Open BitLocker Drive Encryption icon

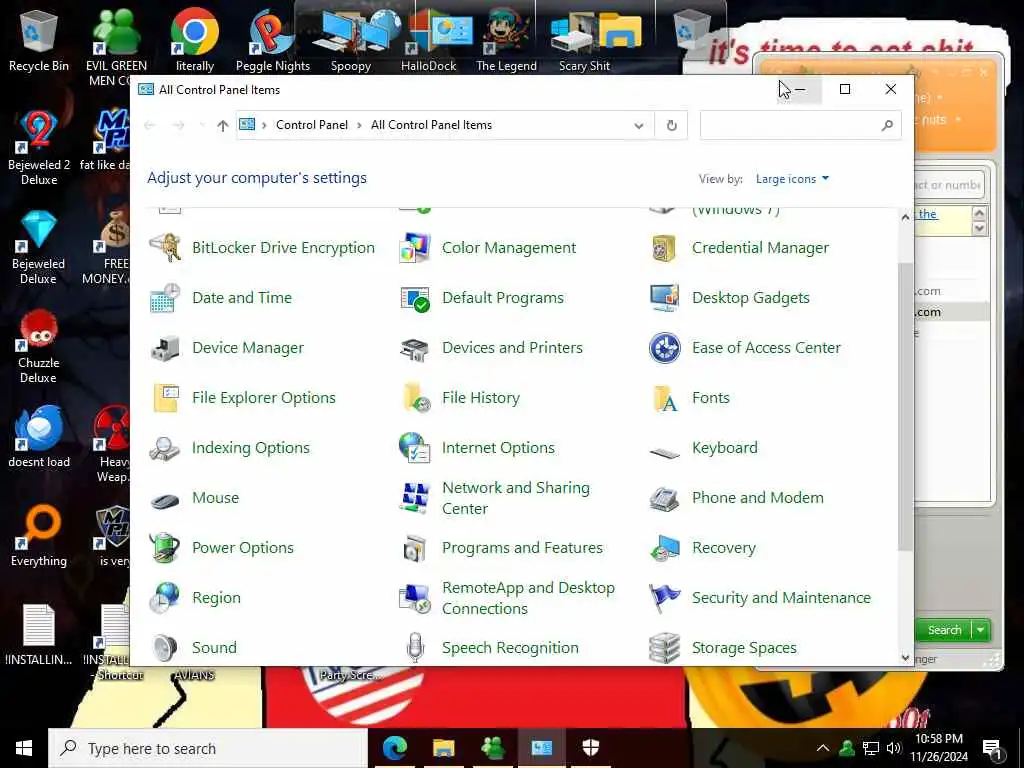165,248
